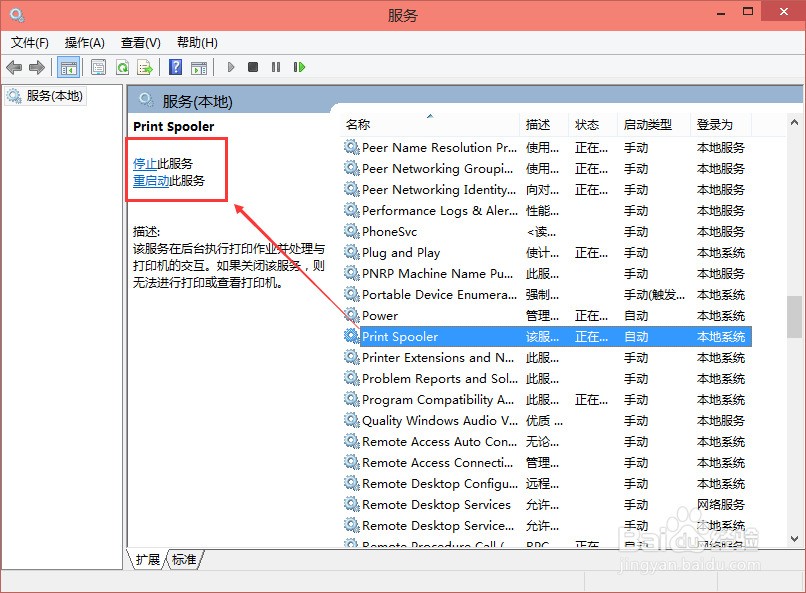Screen dimensions: 806x593
Task: Click the Stop Service square icon
Action: (253, 67)
